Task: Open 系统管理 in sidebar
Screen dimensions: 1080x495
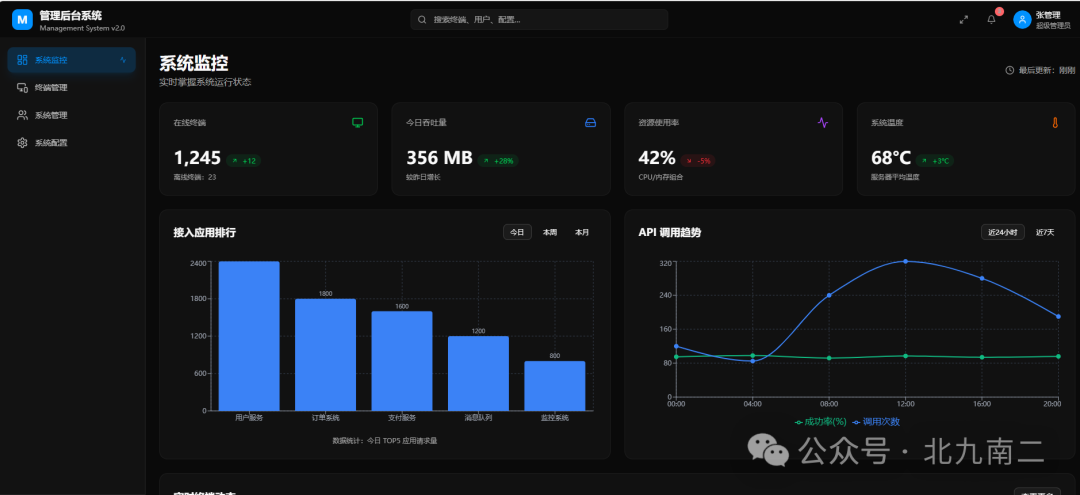Action: tap(72, 115)
